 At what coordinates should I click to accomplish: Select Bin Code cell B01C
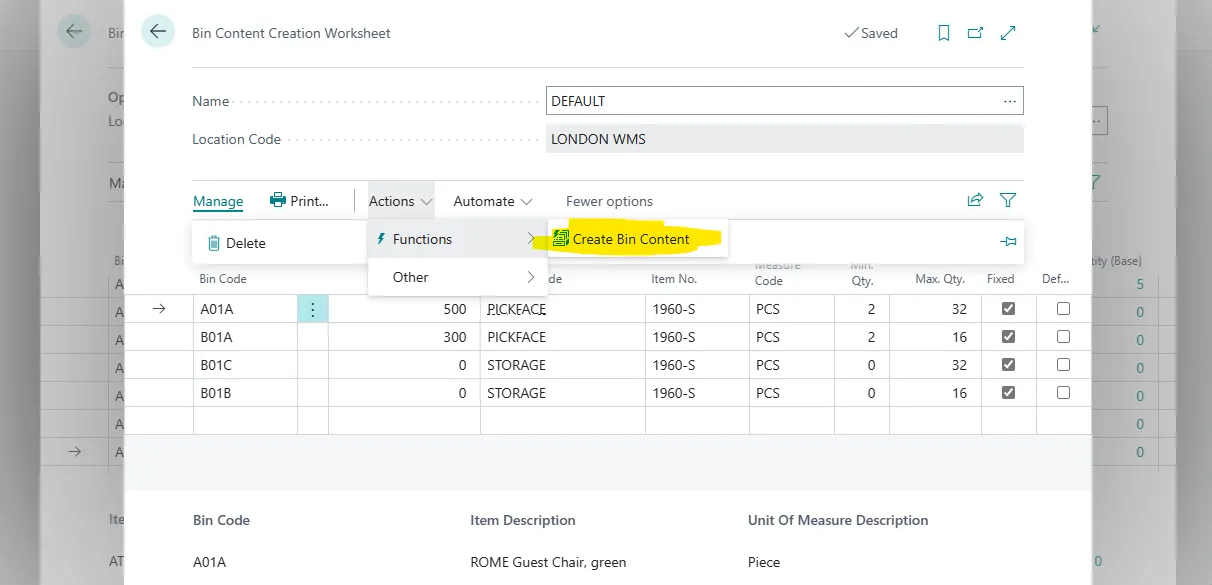click(x=245, y=365)
